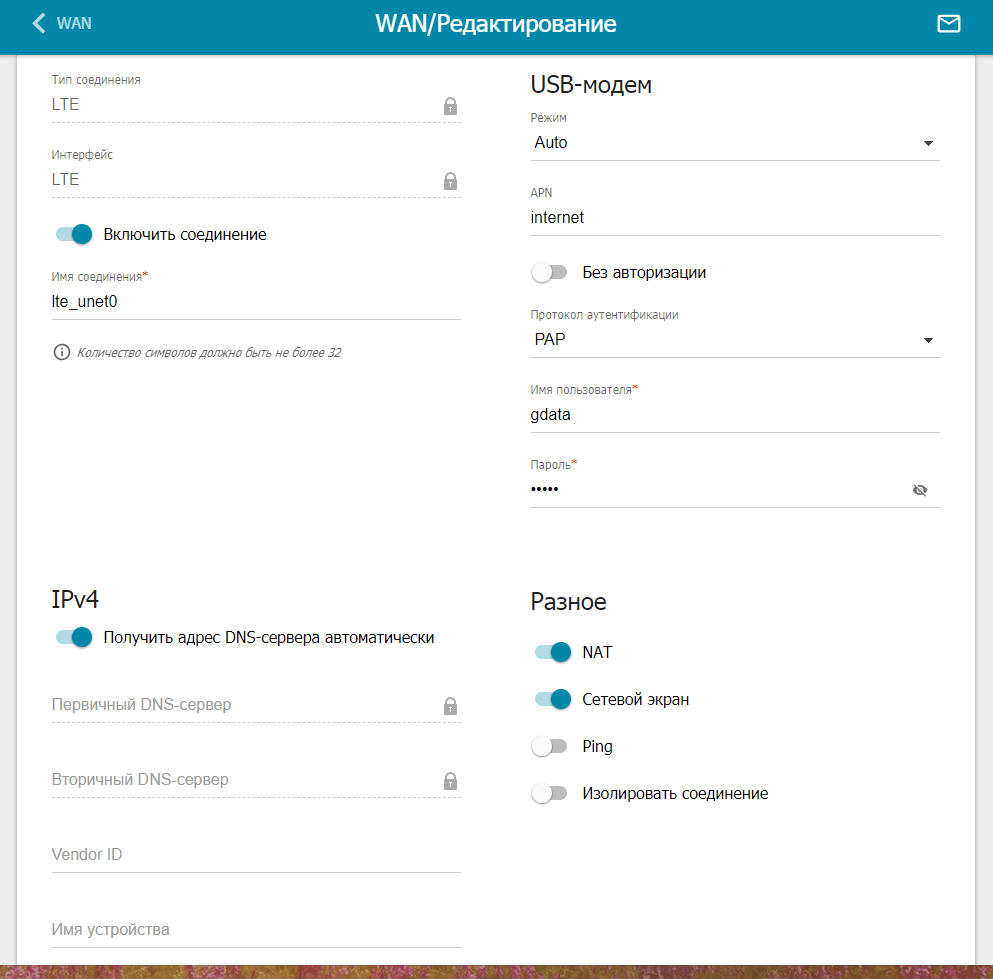This screenshot has height=979, width=993.
Task: Toggle Изолировать соединение switch
Action: click(550, 793)
